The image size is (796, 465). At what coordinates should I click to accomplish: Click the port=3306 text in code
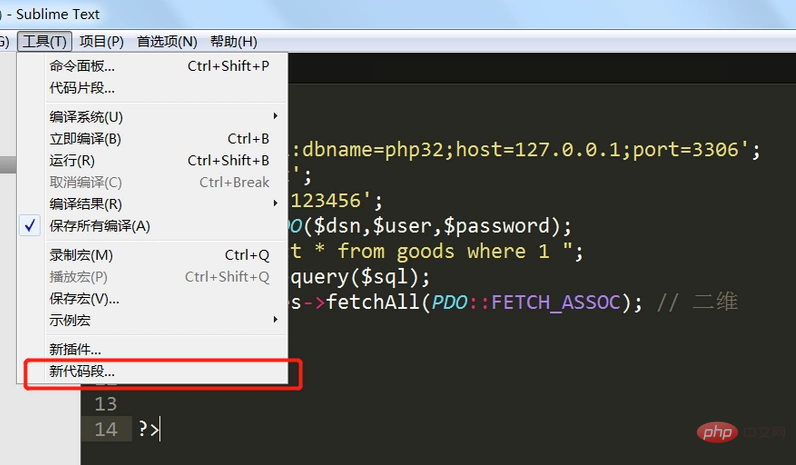click(685, 150)
